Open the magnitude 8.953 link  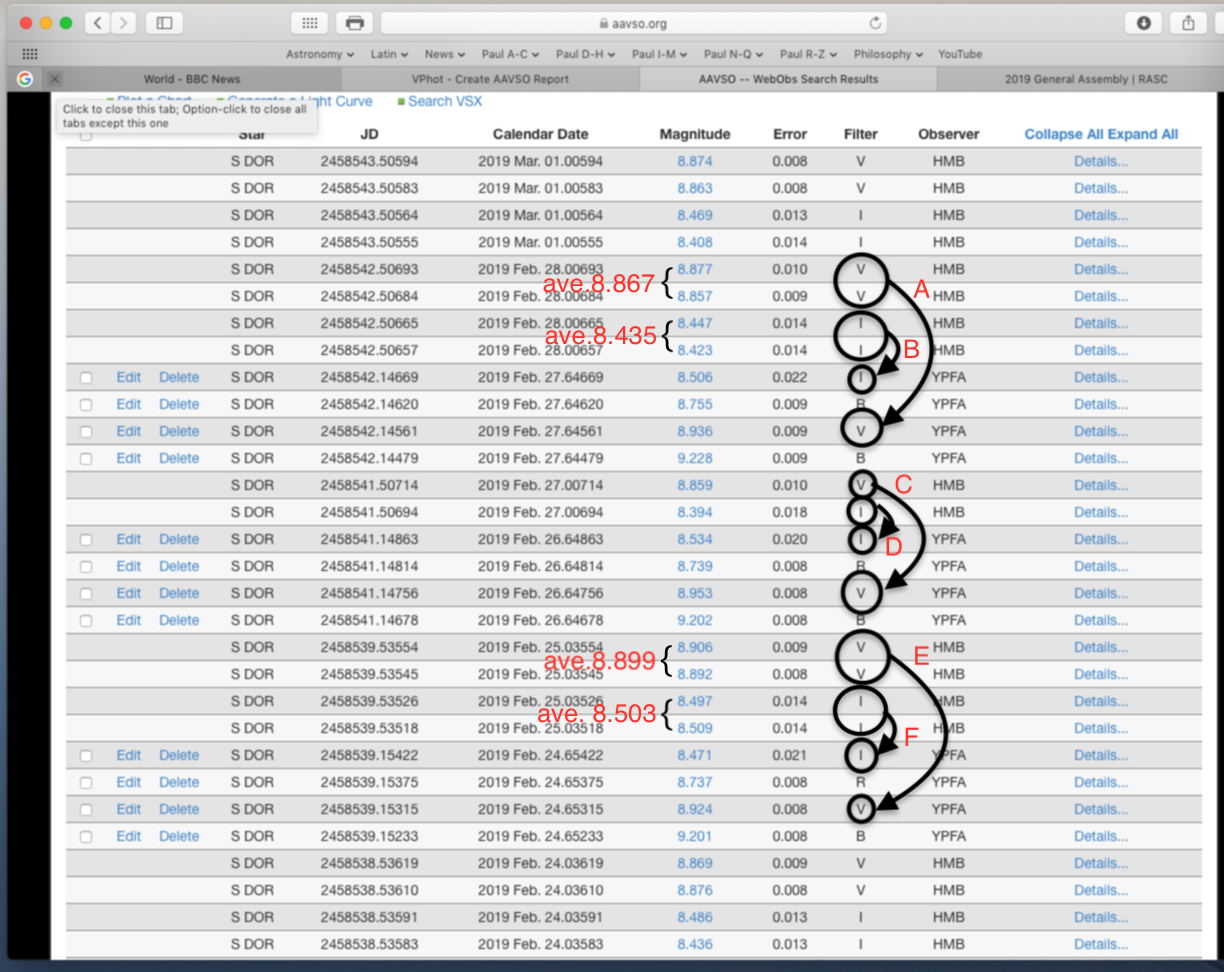click(695, 594)
